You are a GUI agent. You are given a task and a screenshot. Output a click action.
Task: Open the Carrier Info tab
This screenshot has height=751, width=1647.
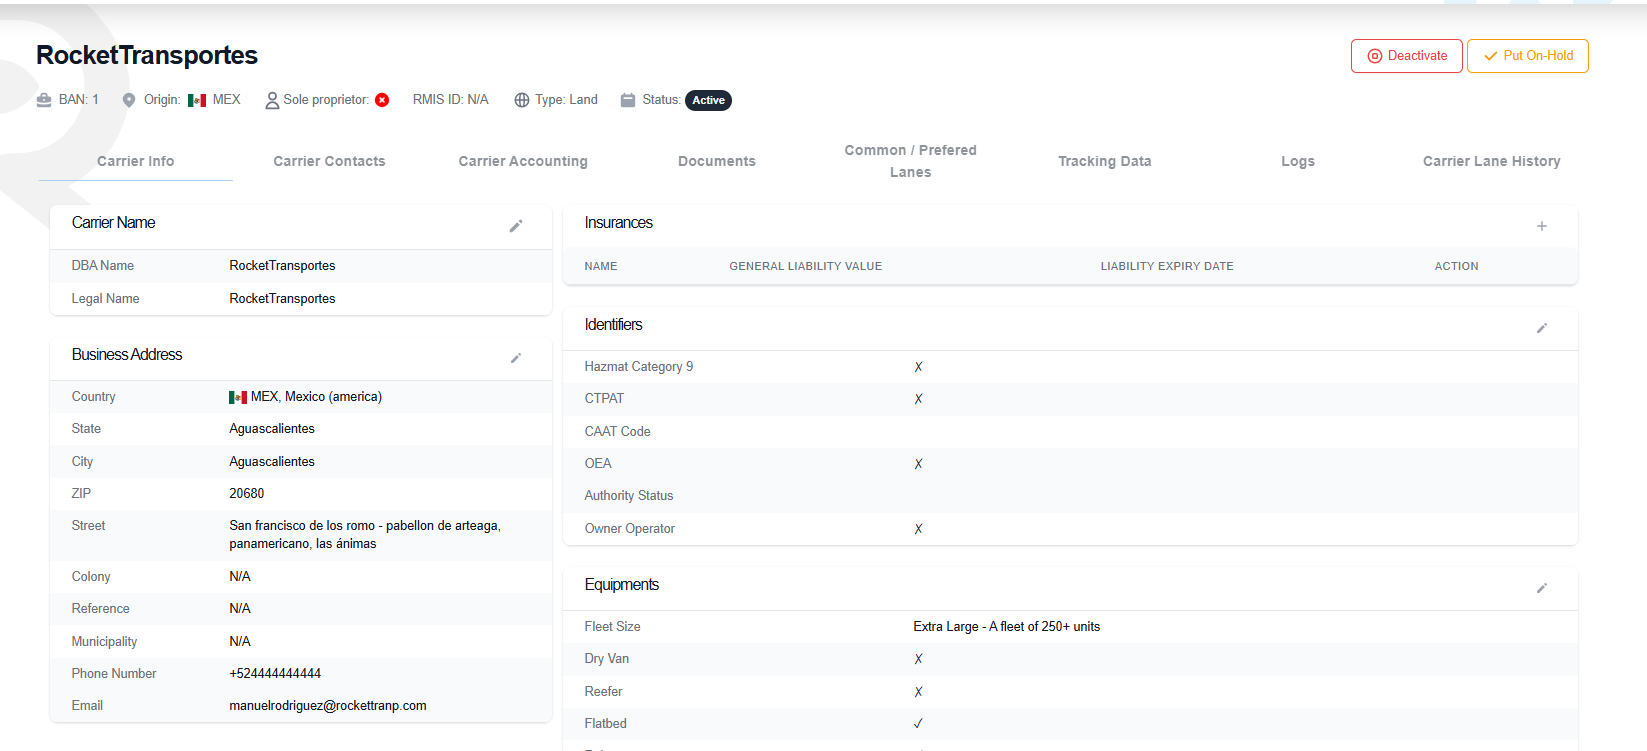coord(136,161)
